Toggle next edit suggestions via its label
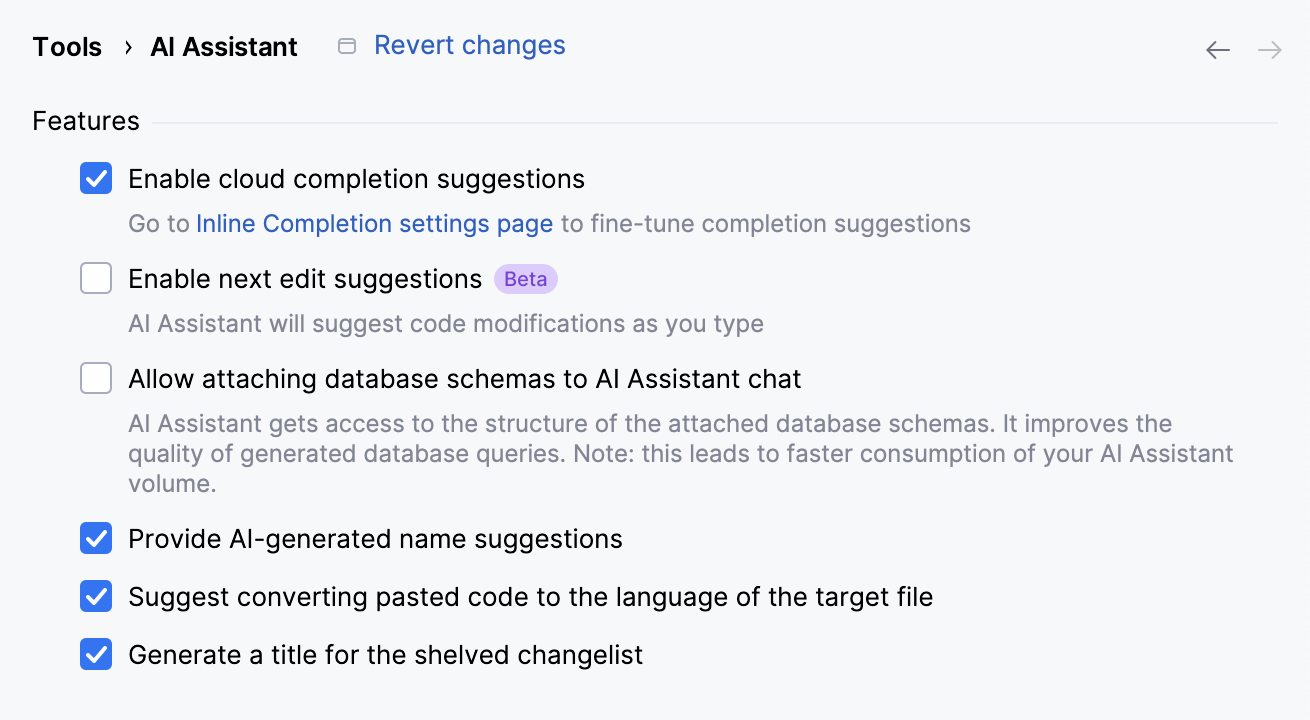 click(x=303, y=279)
